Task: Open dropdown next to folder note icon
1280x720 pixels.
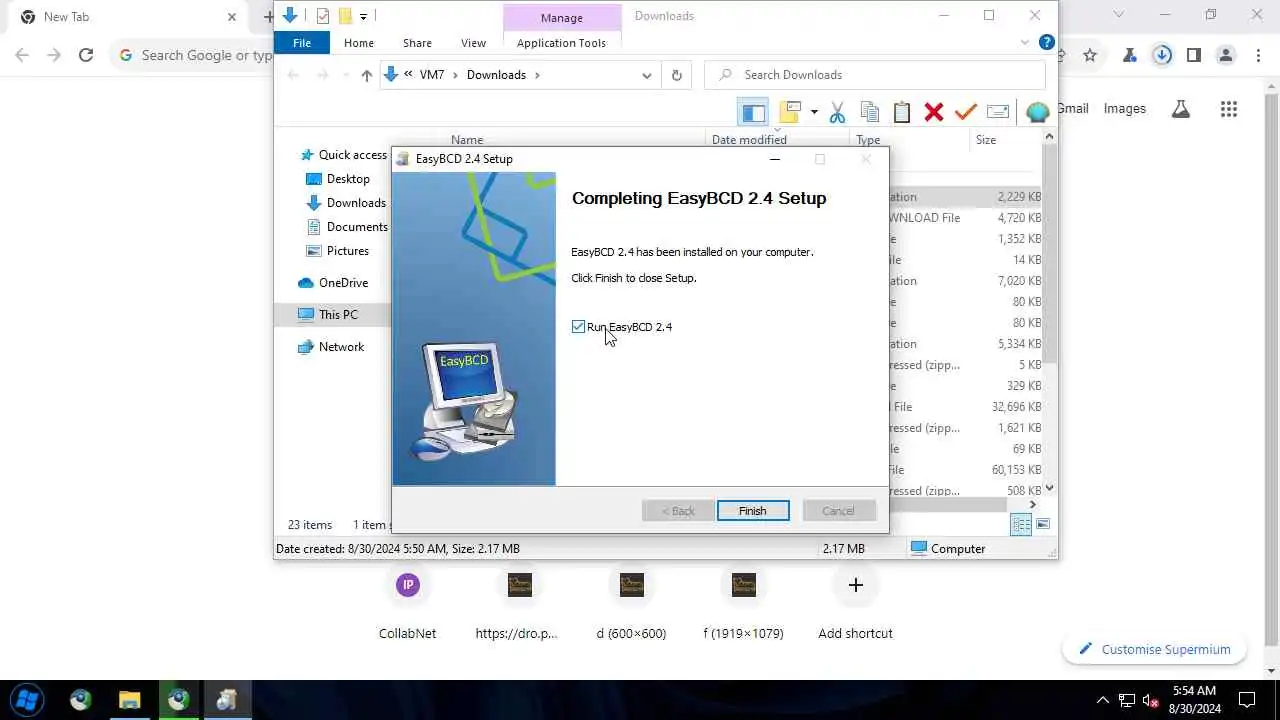Action: tap(814, 112)
